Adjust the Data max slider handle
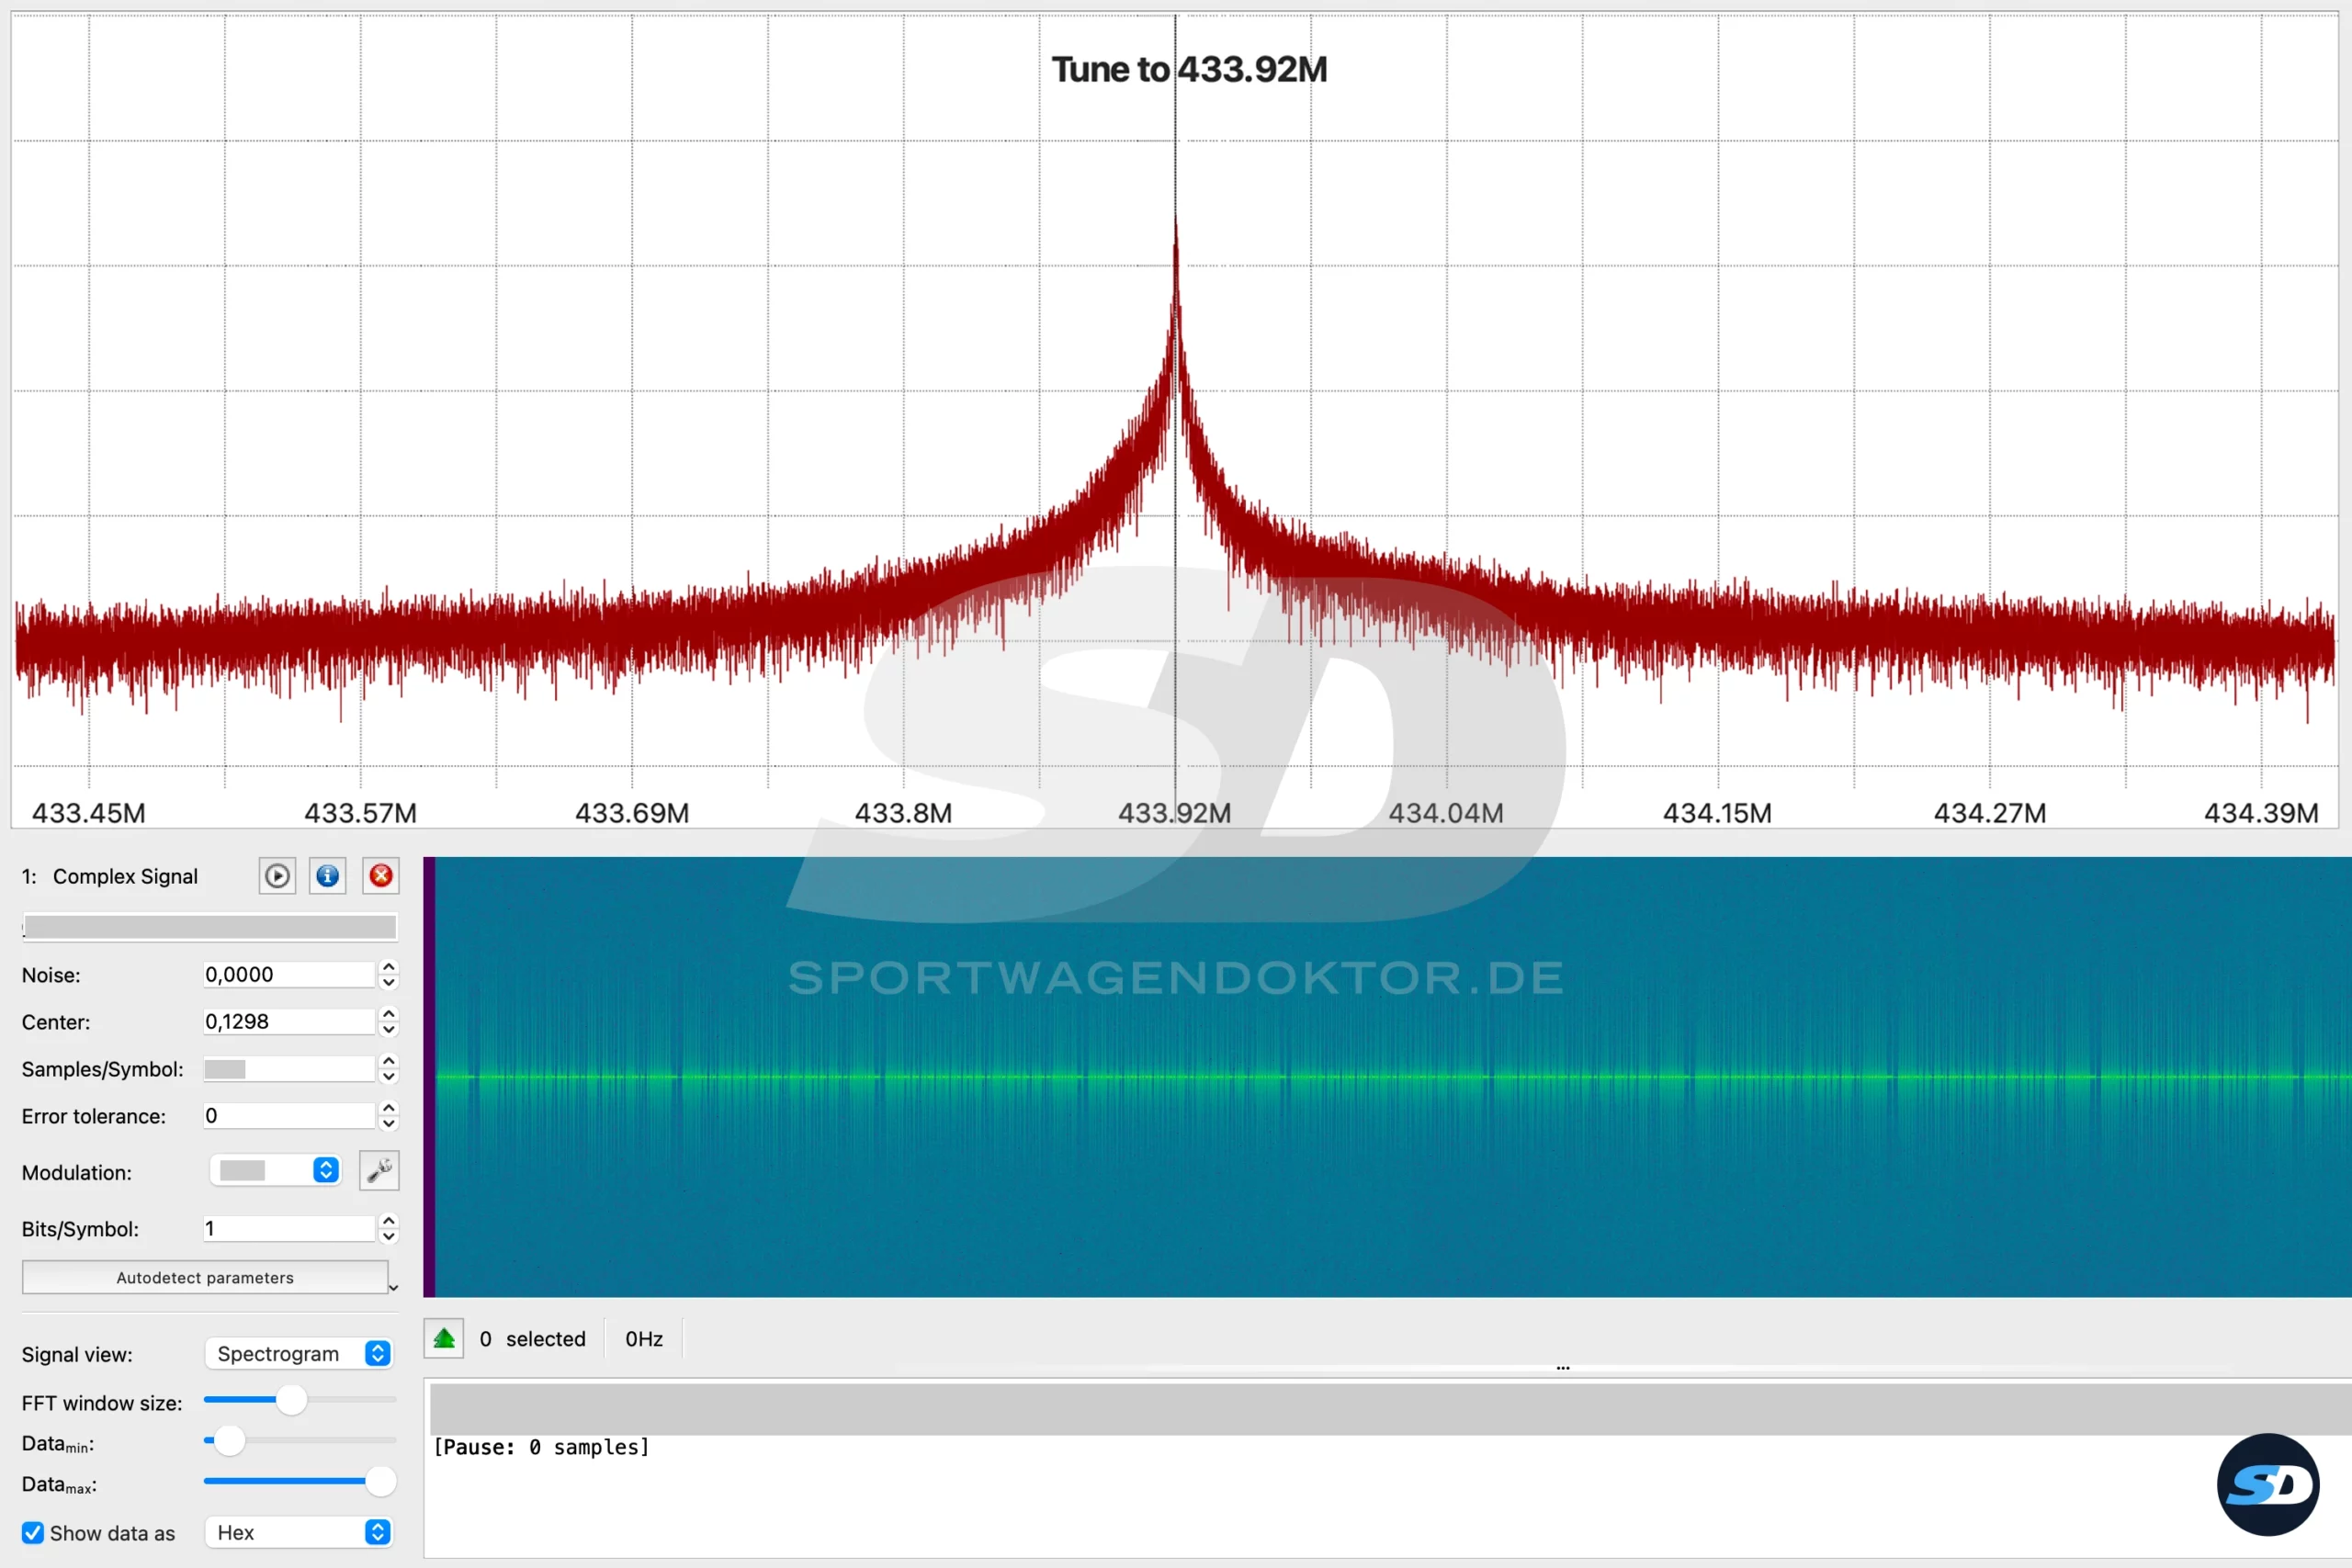2352x1568 pixels. (380, 1482)
